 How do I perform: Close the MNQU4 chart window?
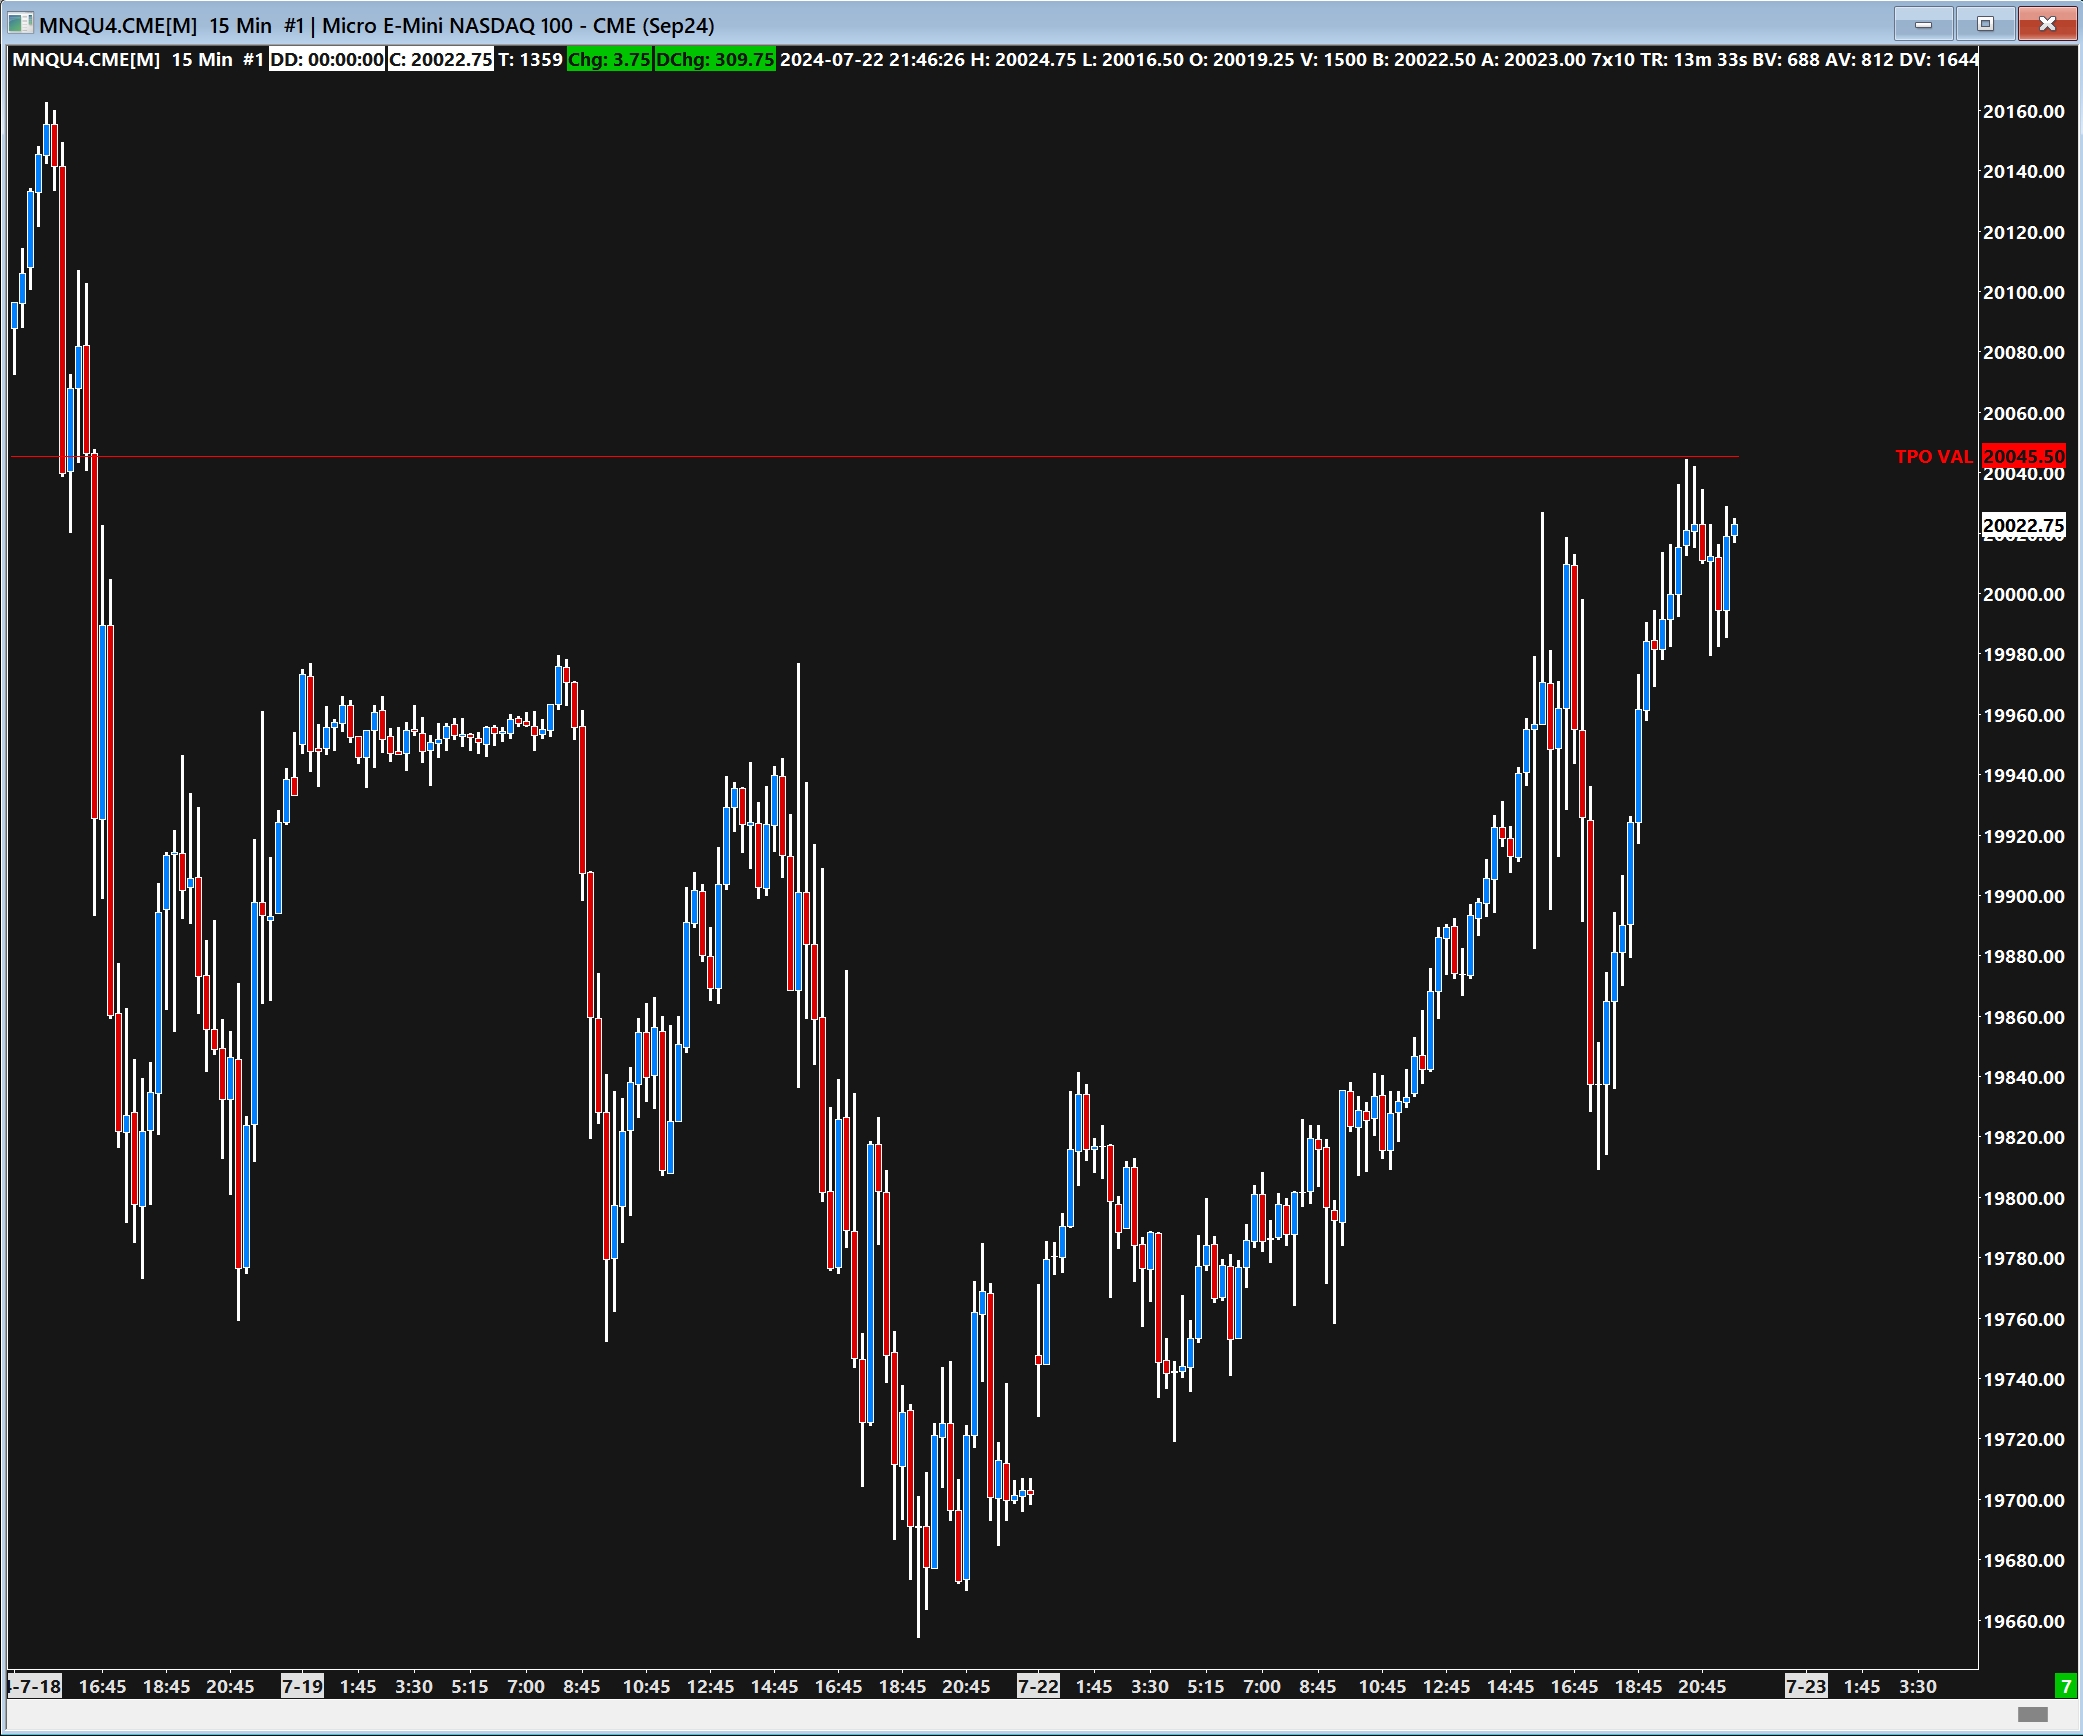tap(2046, 24)
